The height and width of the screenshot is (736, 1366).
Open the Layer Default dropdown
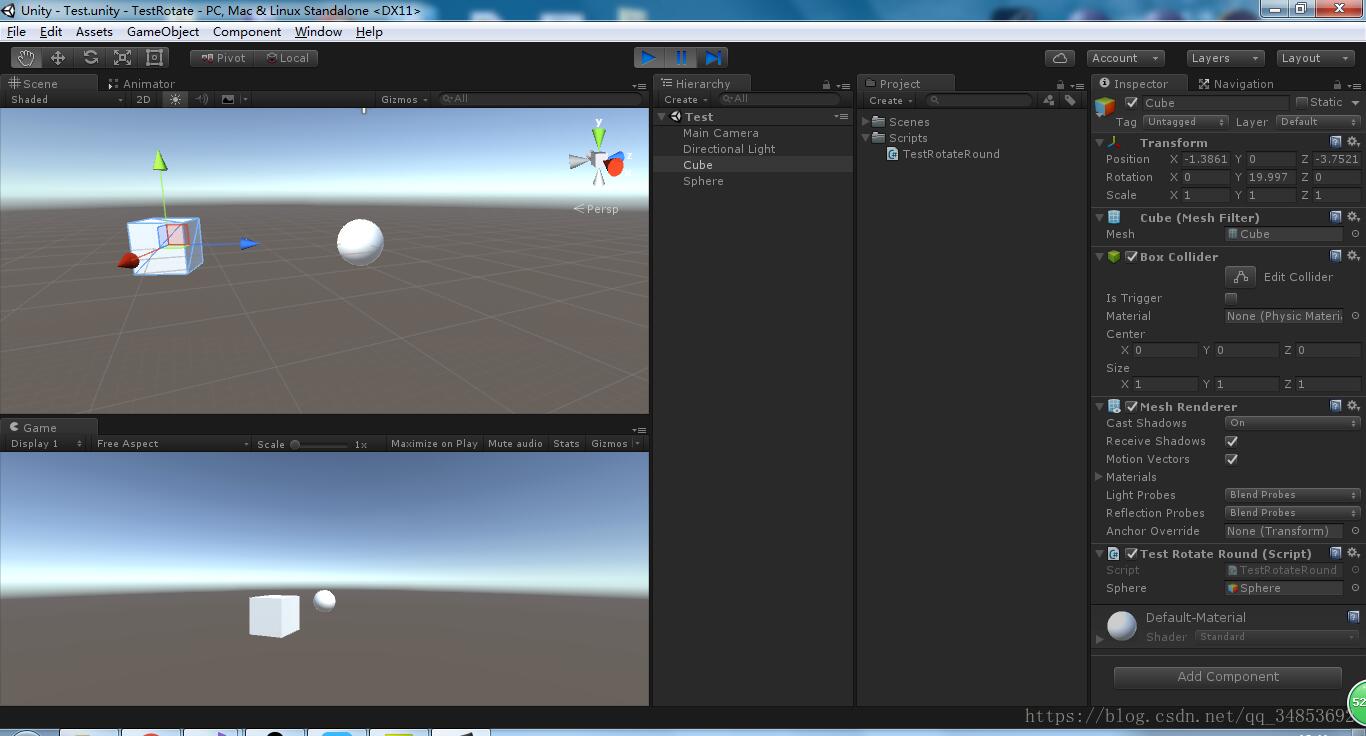coord(1316,122)
